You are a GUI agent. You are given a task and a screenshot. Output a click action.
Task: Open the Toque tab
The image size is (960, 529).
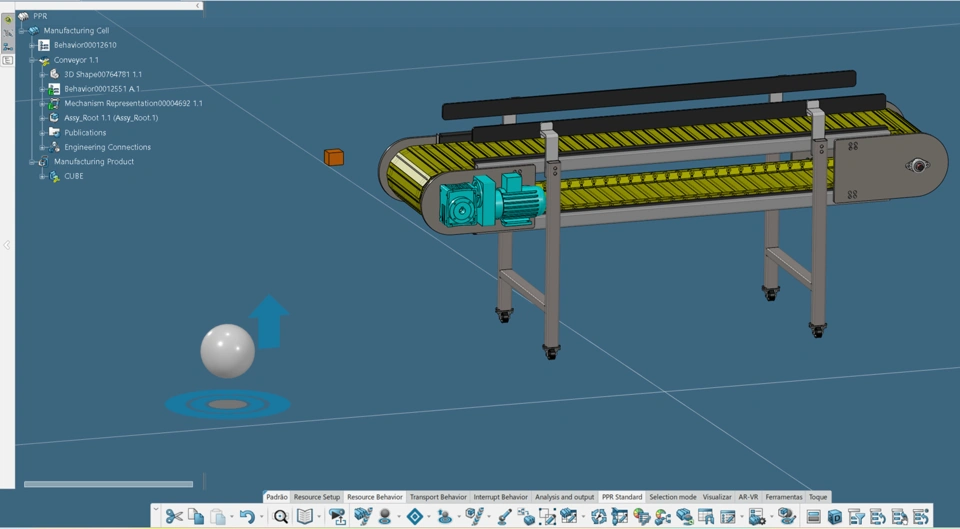818,497
